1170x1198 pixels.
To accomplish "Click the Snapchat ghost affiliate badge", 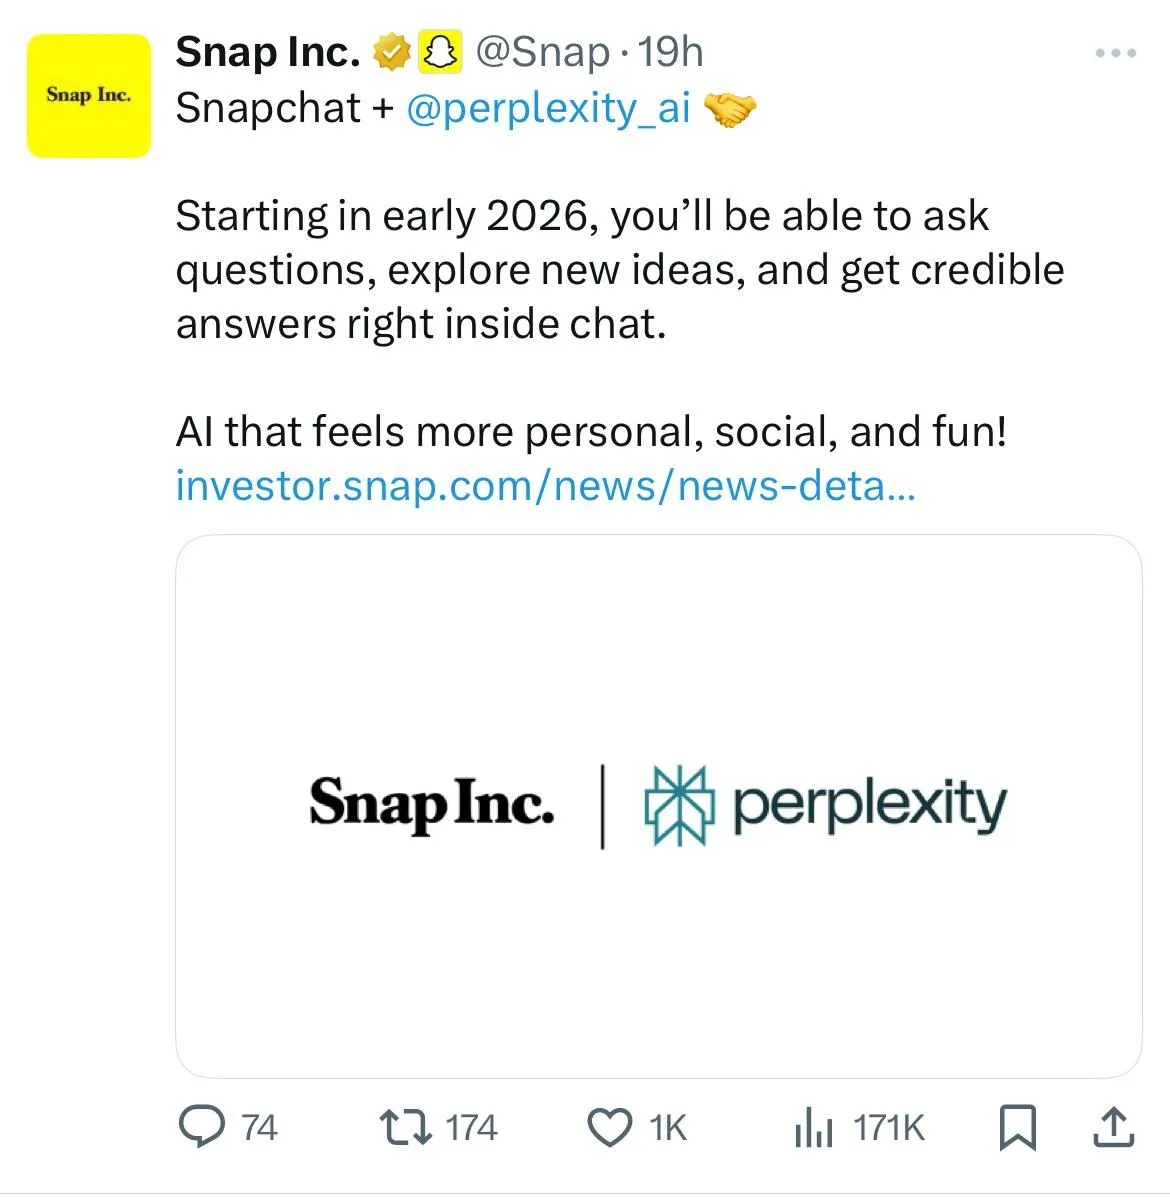I will click(443, 52).
